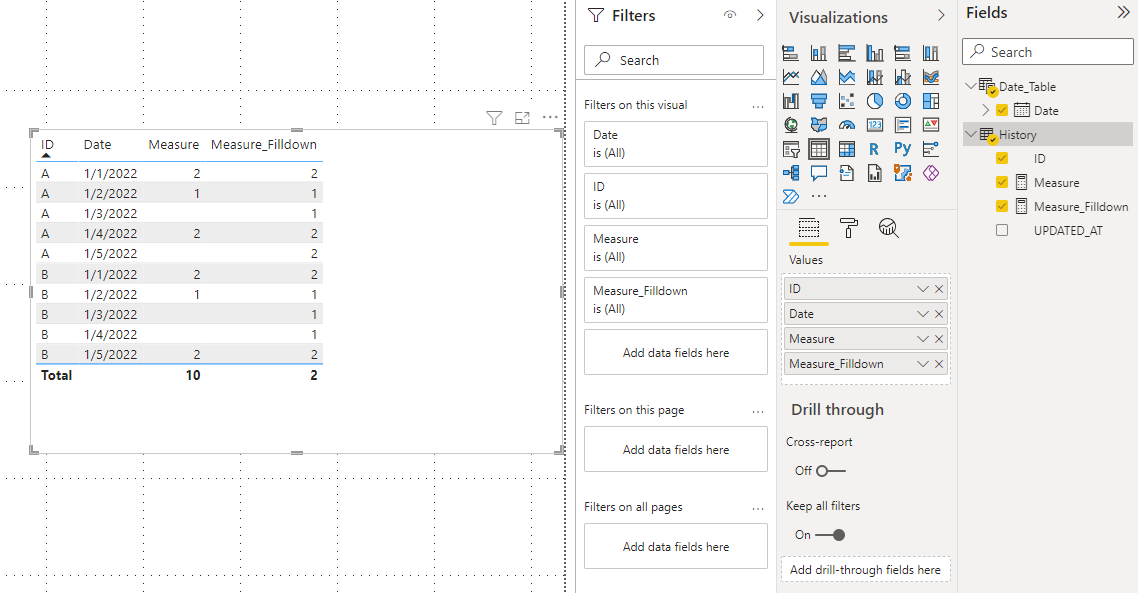Toggle Filters pane eye visibility icon
Screen dimensions: 1138x593
click(730, 15)
